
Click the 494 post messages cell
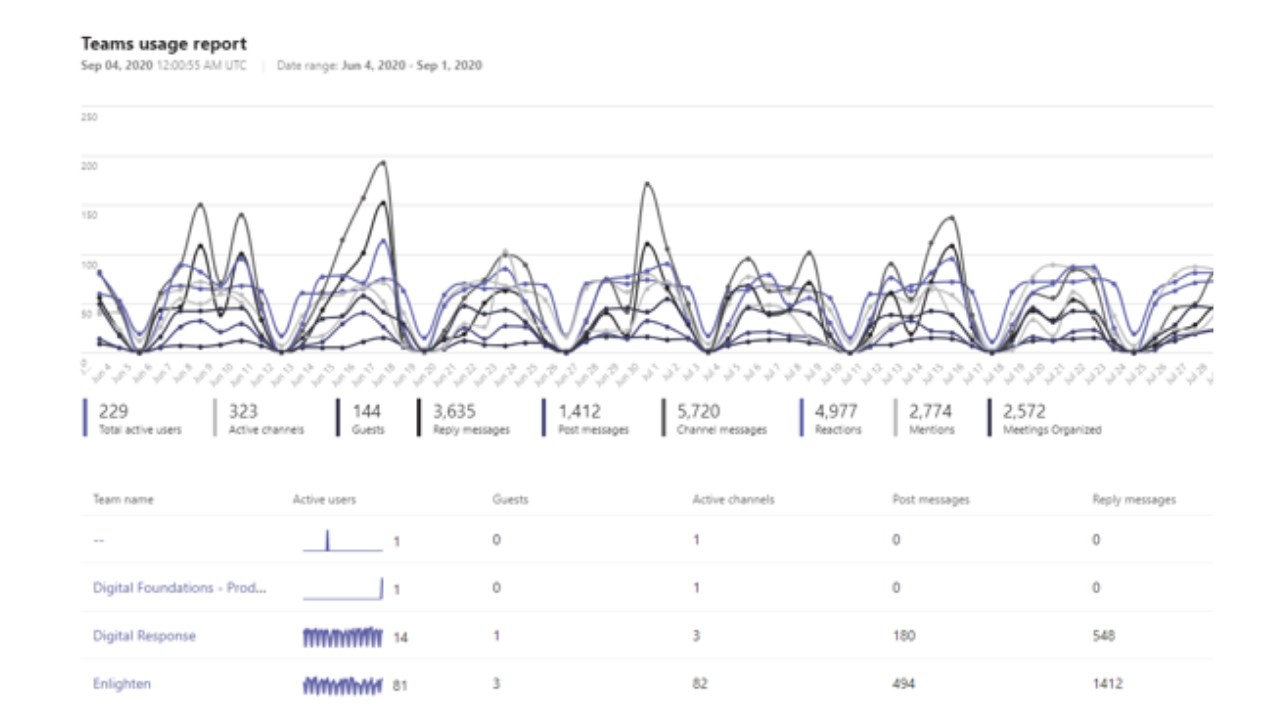[x=904, y=684]
